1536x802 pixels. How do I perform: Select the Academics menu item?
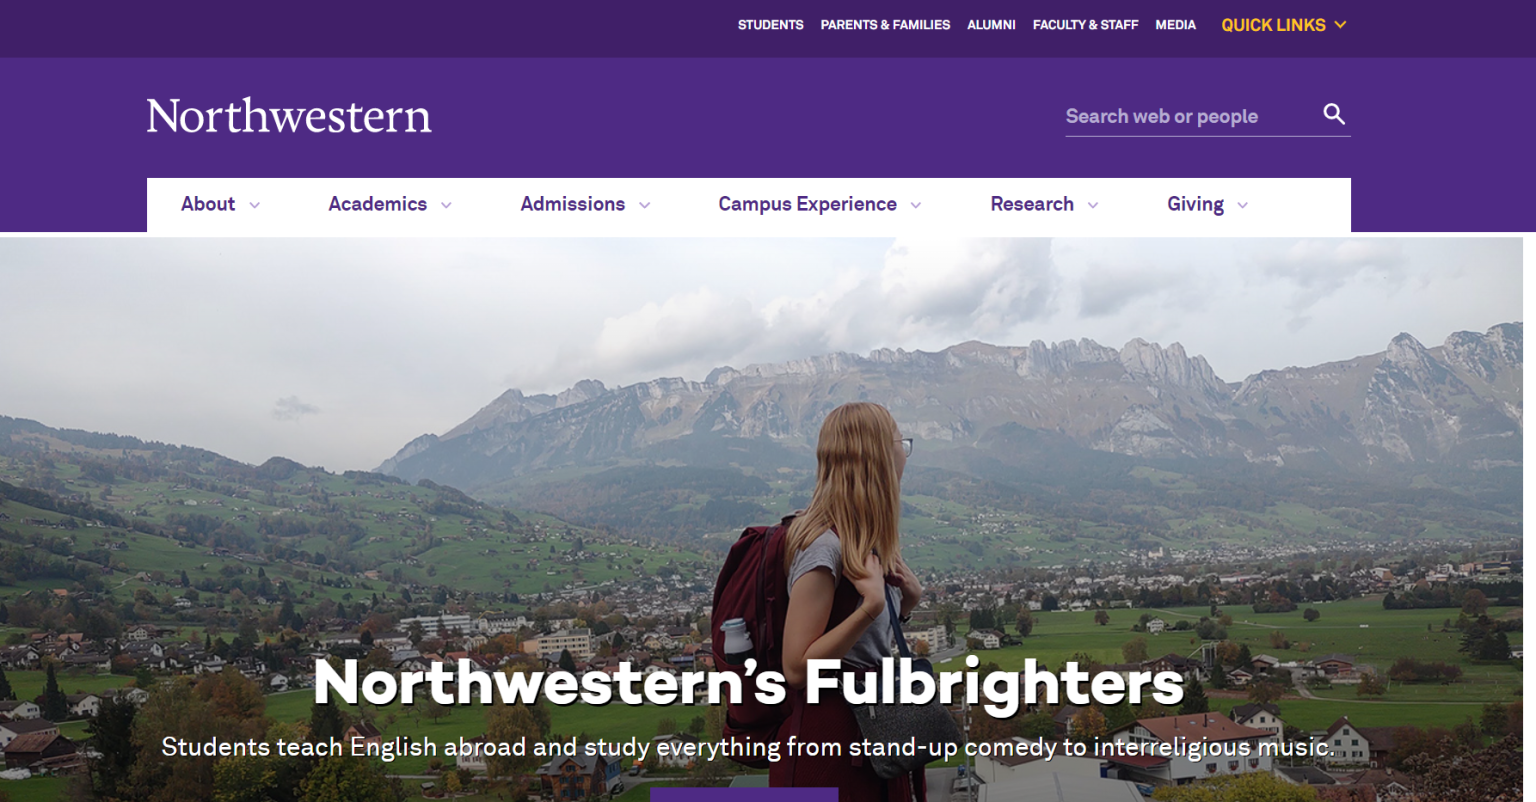coord(377,204)
